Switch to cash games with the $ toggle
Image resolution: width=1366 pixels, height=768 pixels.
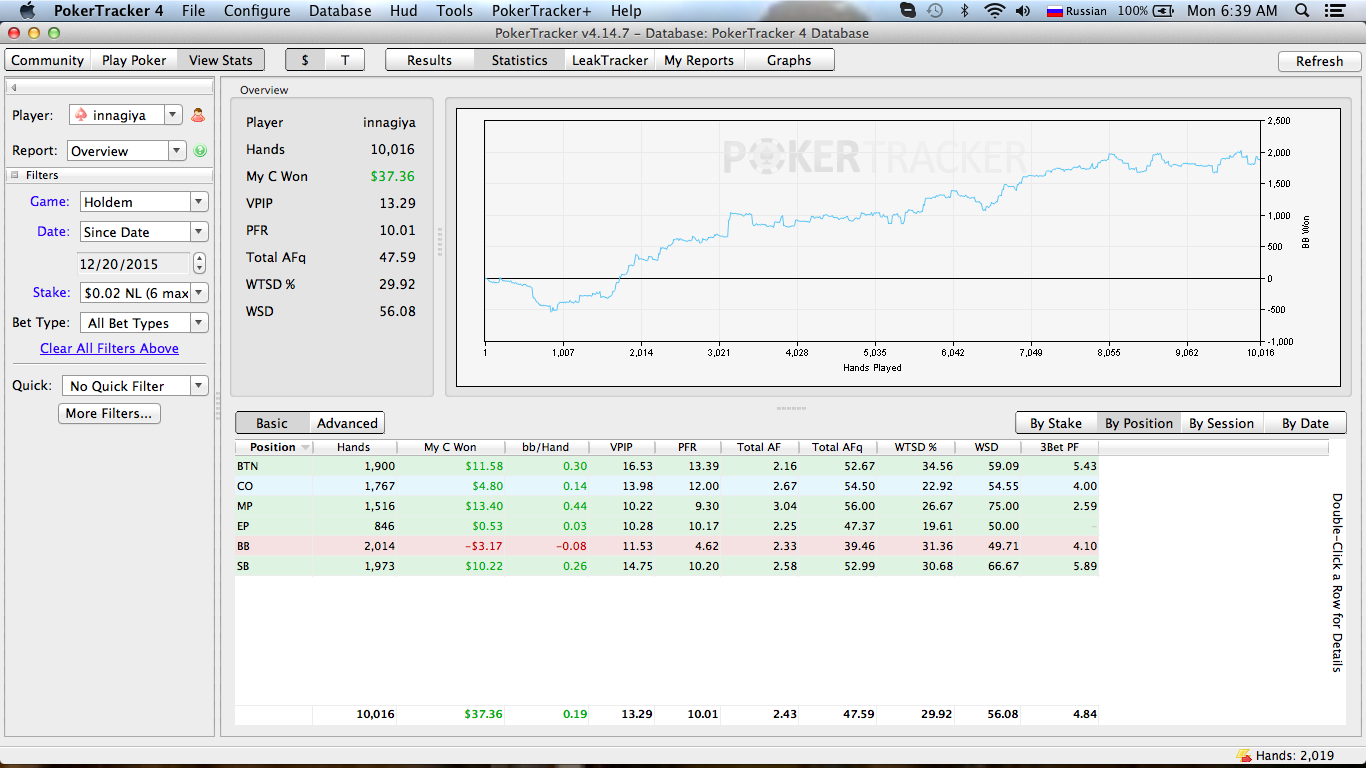[305, 60]
